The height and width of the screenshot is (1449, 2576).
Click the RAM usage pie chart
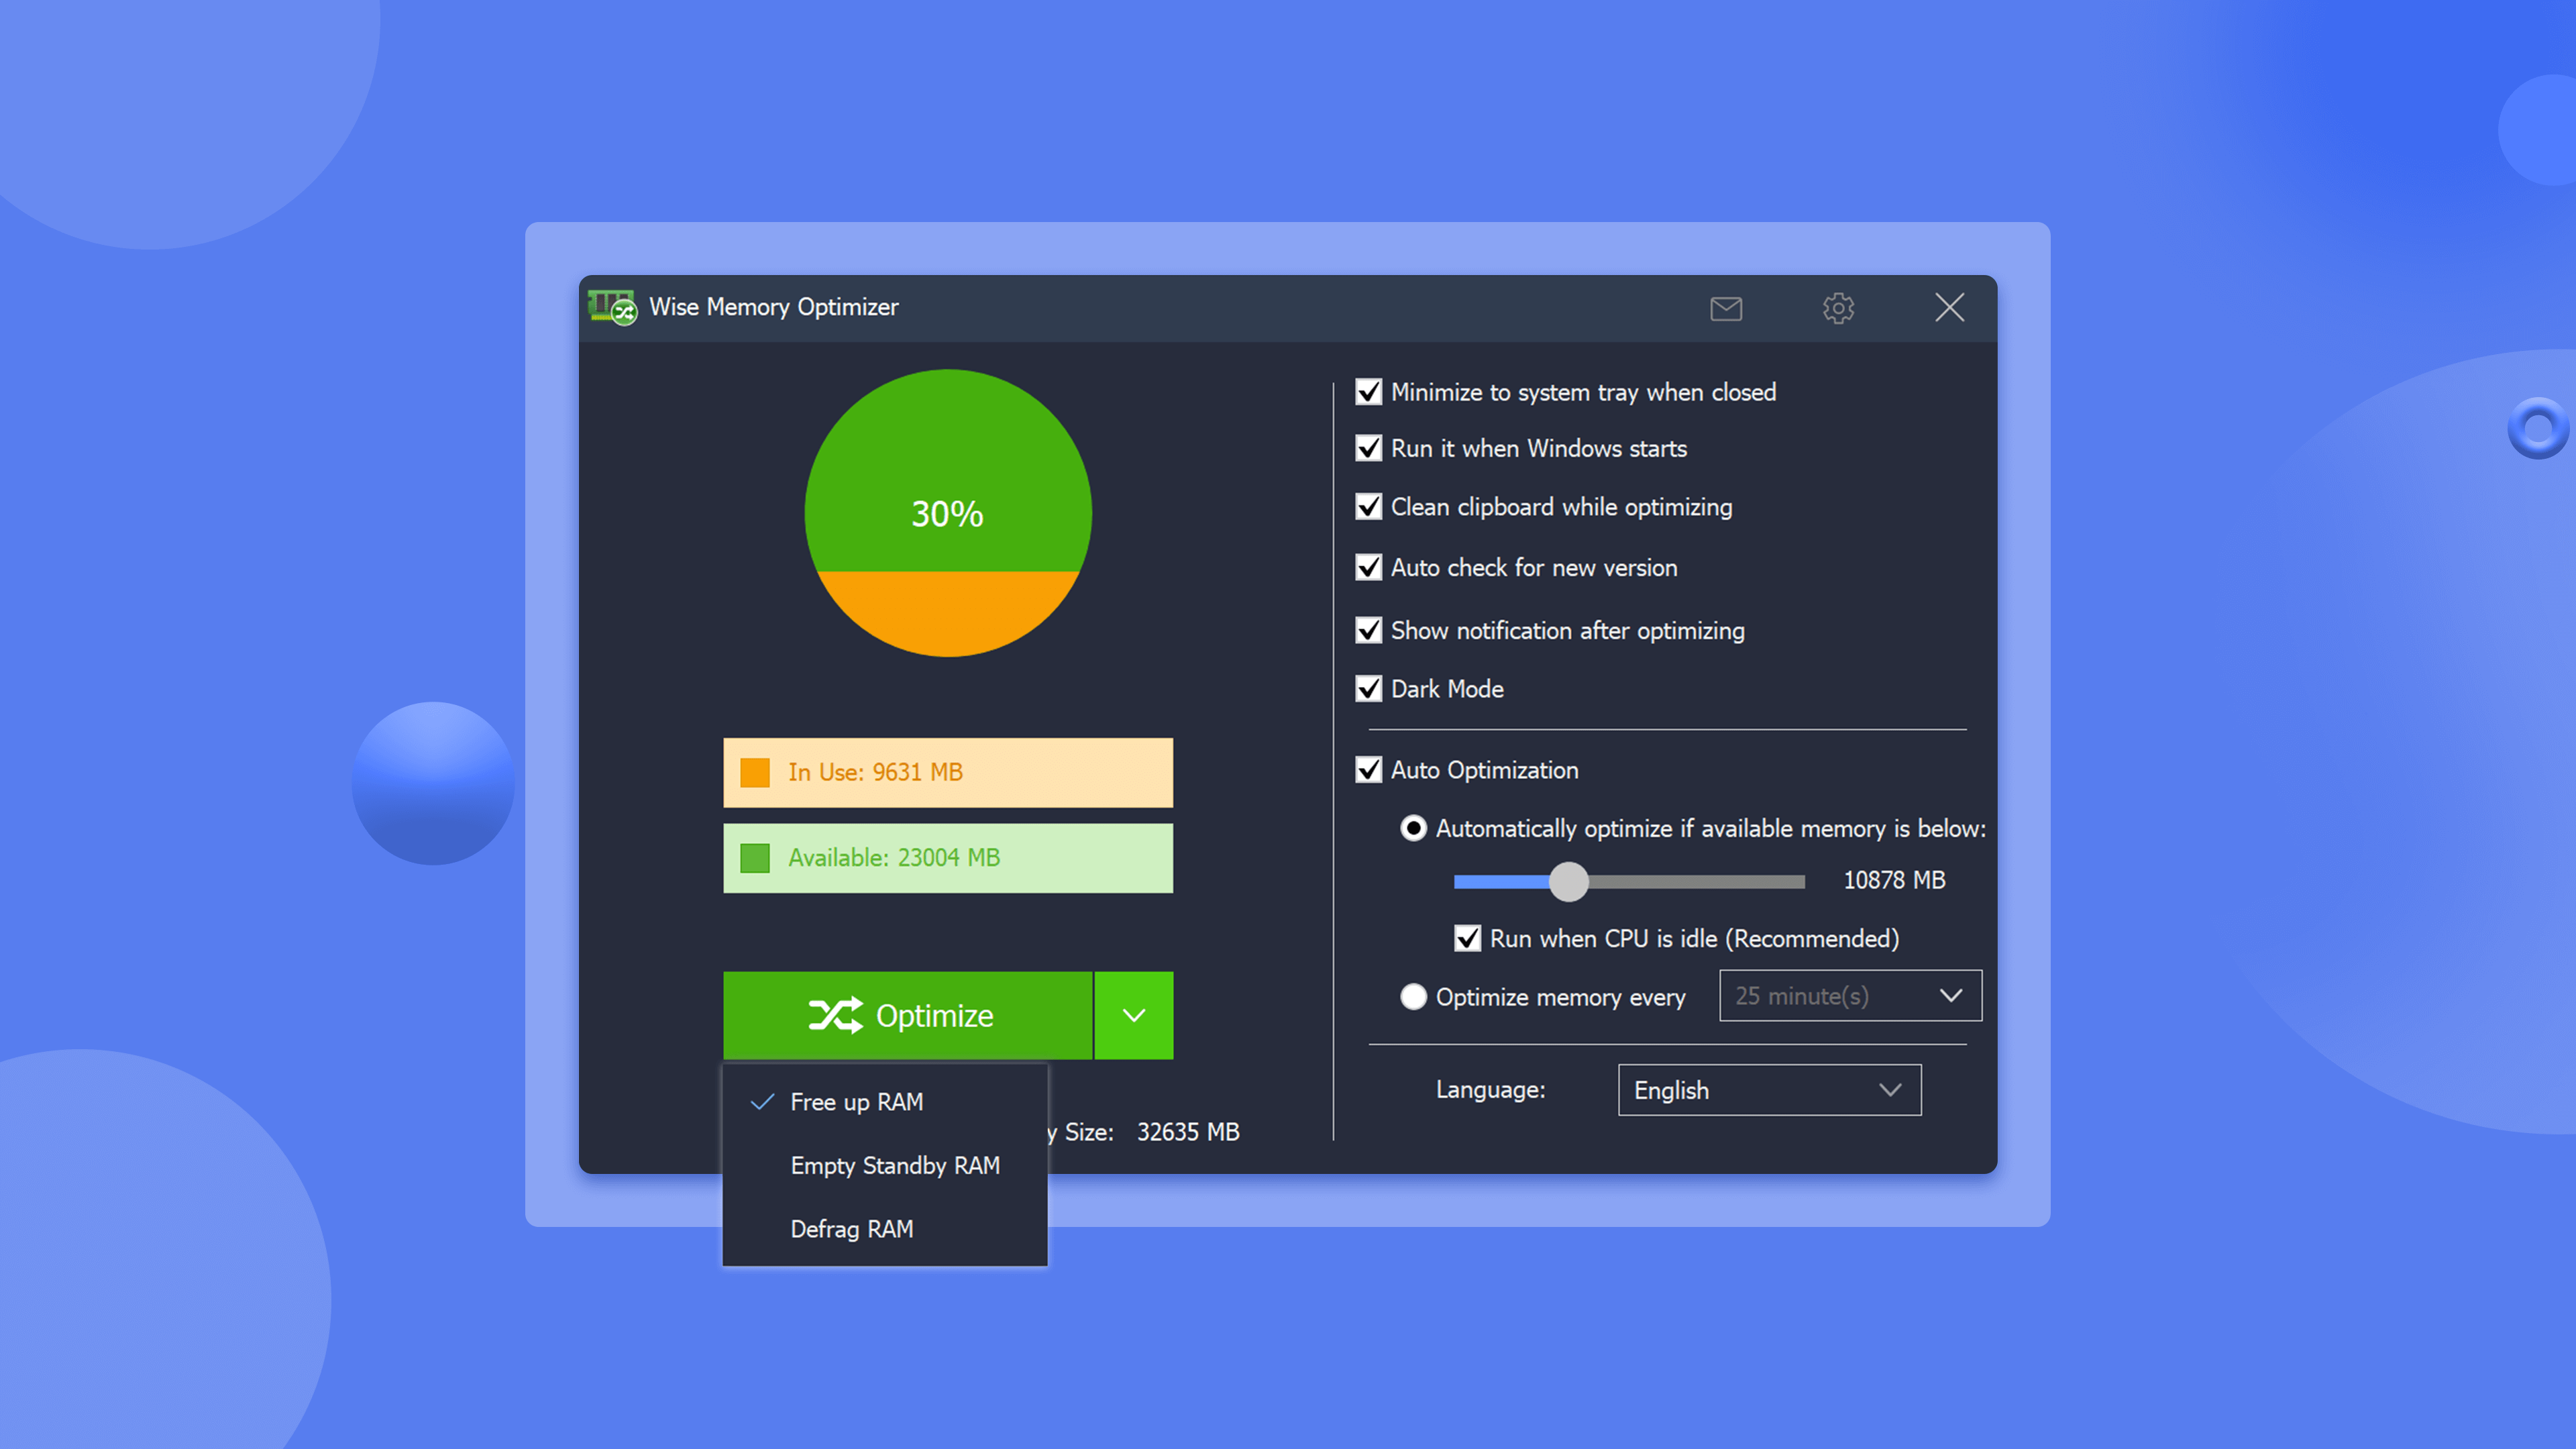[x=948, y=514]
